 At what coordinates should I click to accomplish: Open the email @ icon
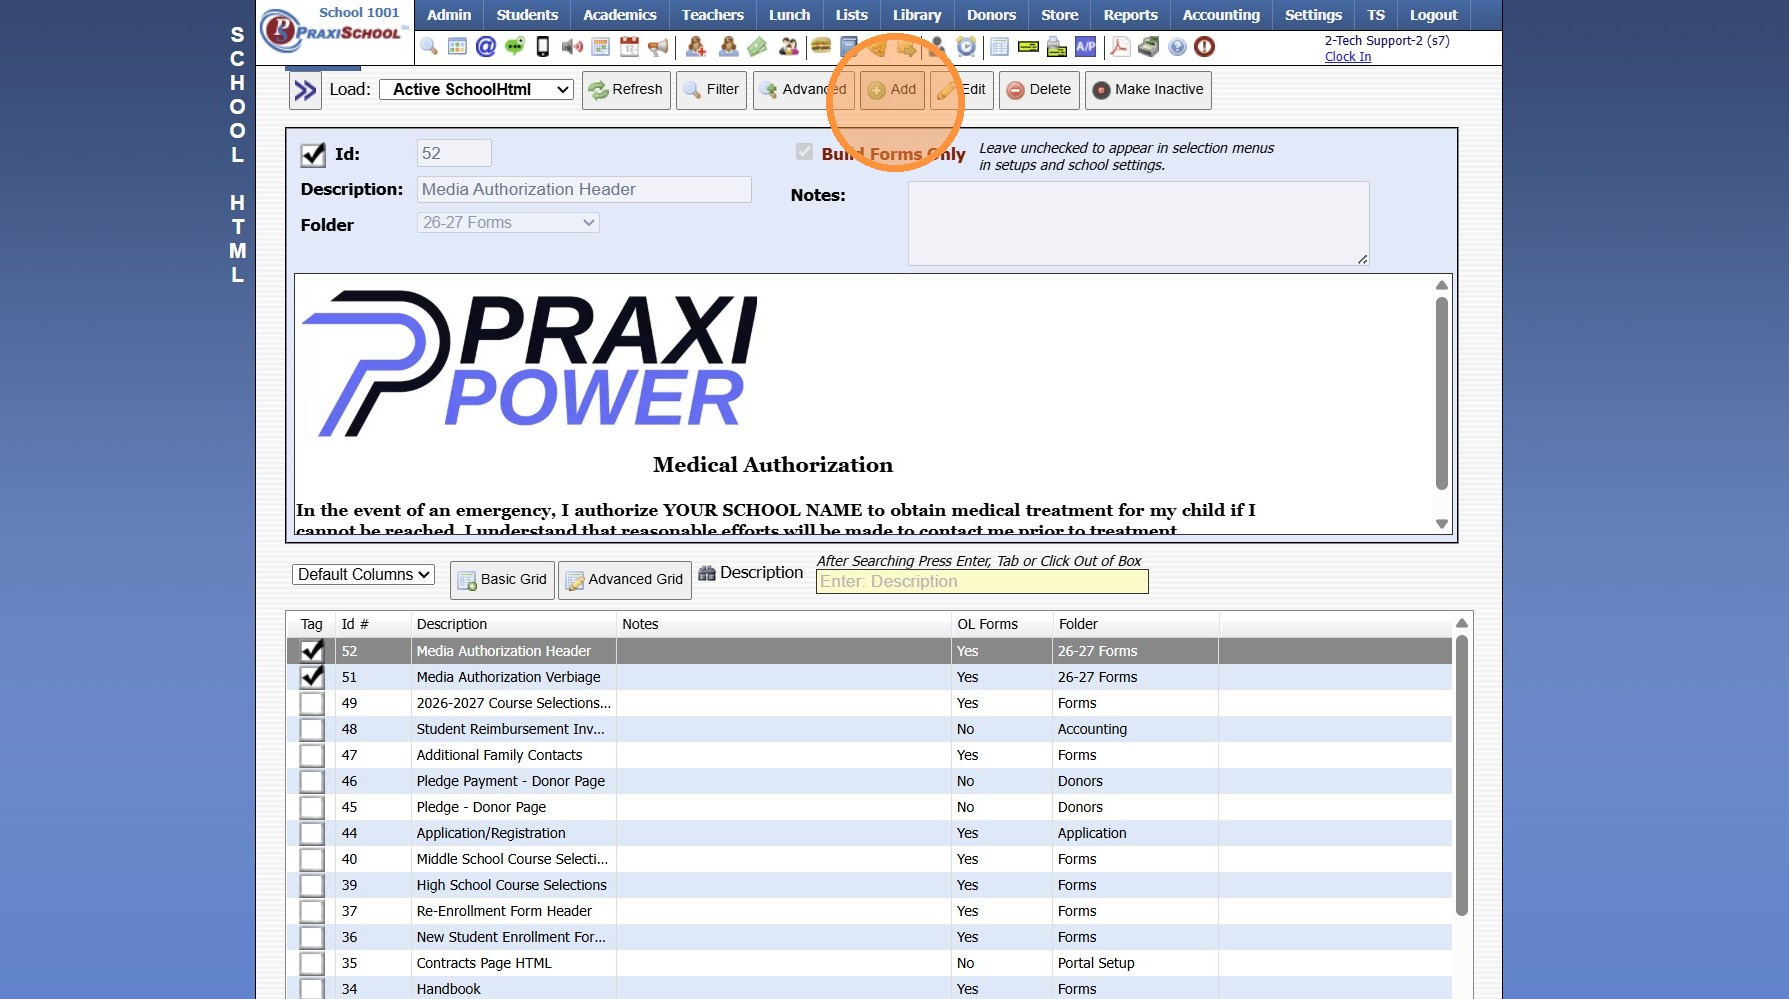coord(486,47)
